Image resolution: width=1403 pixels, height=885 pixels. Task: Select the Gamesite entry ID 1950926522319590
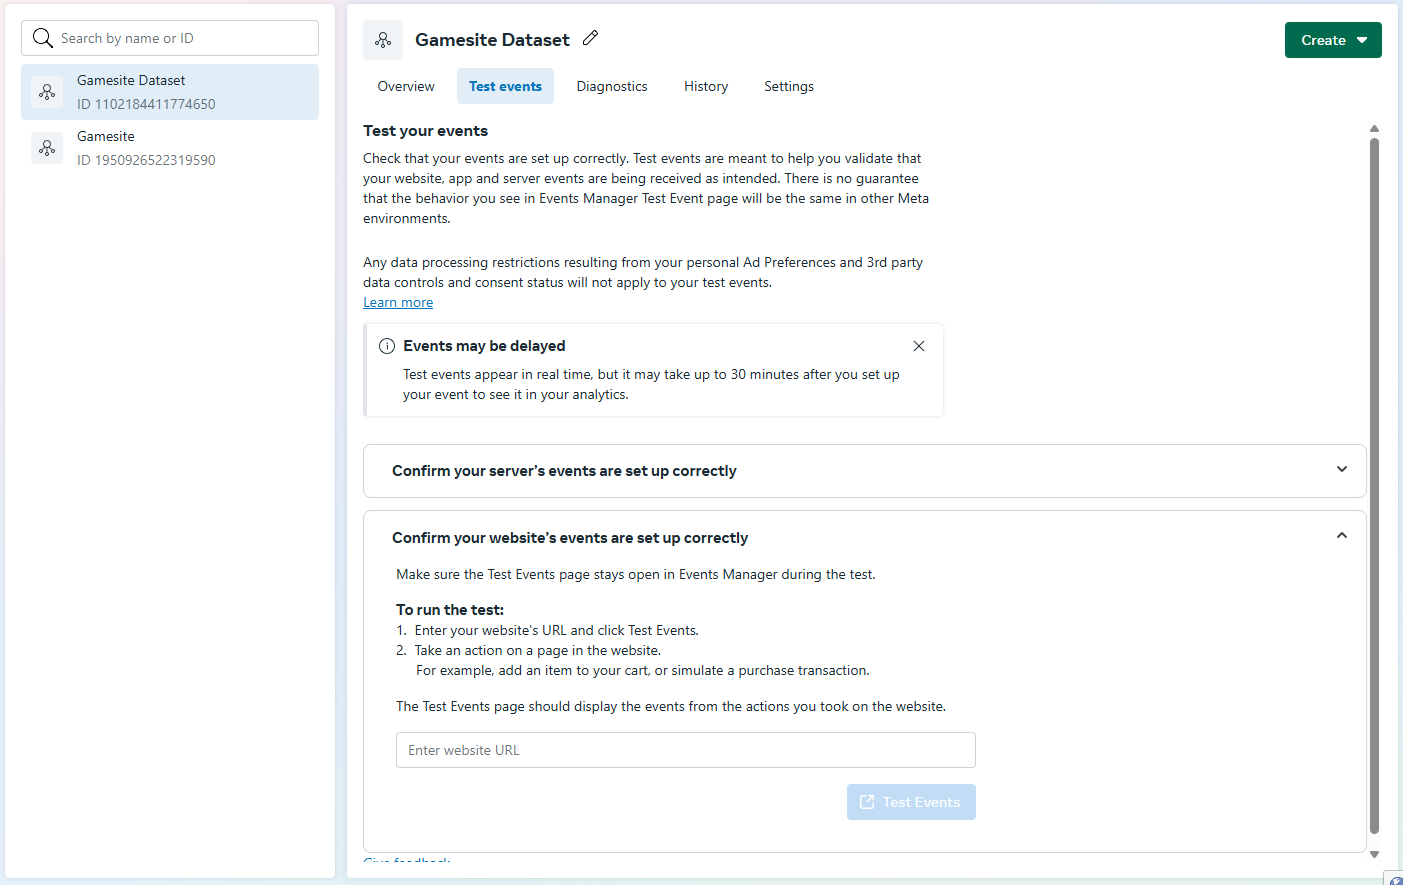(170, 148)
